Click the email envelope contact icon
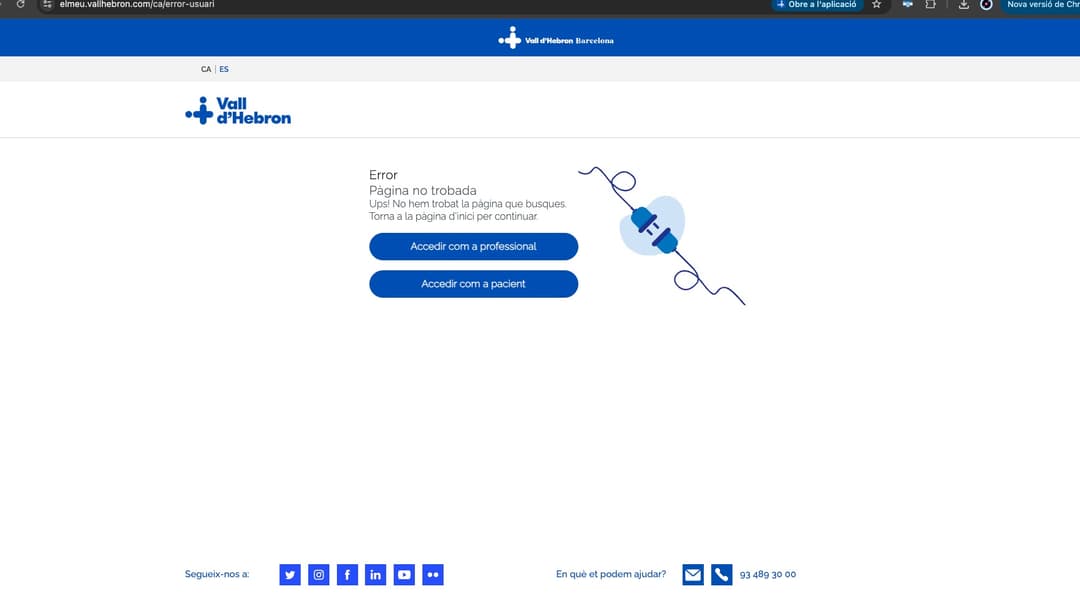The width and height of the screenshot is (1080, 593). click(x=693, y=575)
